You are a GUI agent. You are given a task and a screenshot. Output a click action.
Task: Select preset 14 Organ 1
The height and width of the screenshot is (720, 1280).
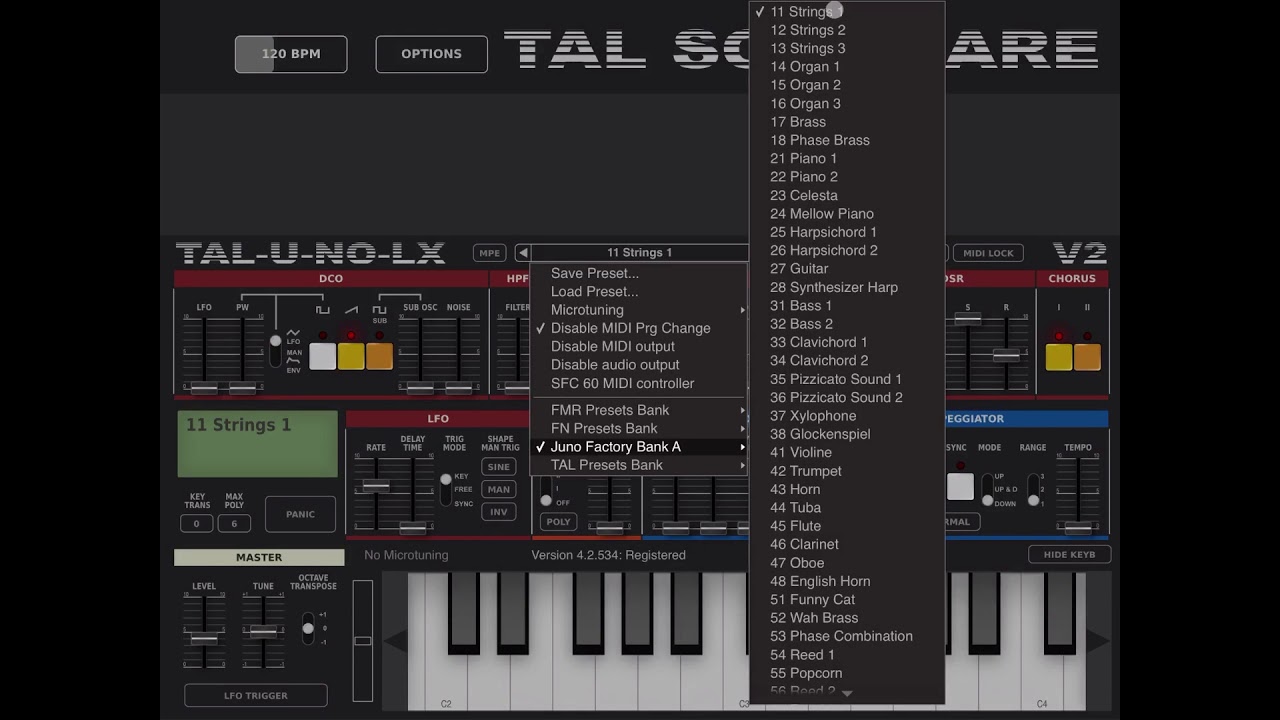(x=847, y=66)
